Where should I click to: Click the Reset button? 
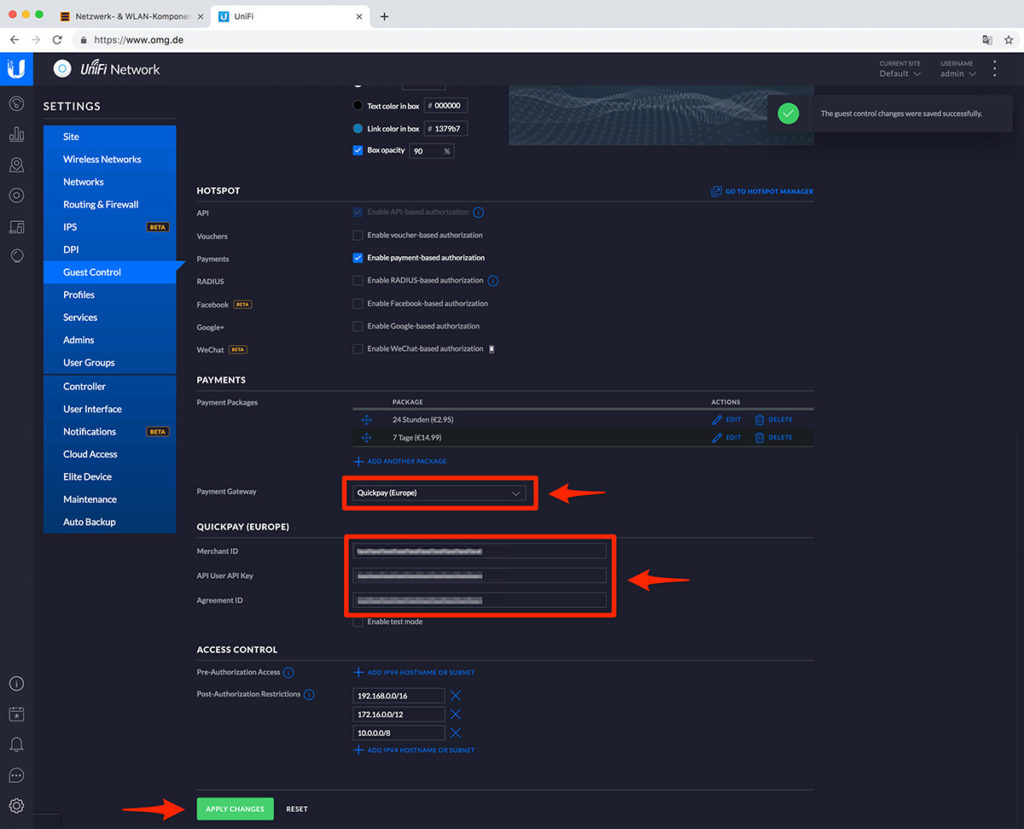click(x=296, y=809)
